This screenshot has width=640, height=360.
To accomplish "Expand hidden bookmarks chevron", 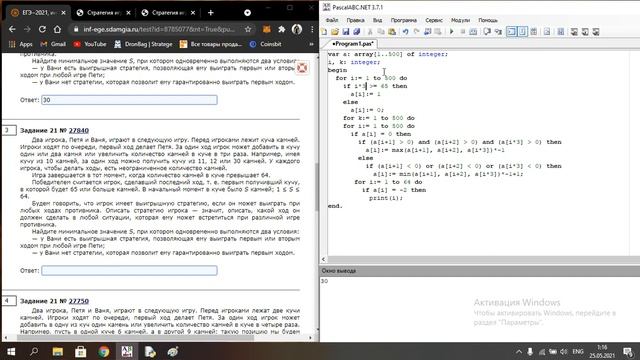I will tap(311, 44).
